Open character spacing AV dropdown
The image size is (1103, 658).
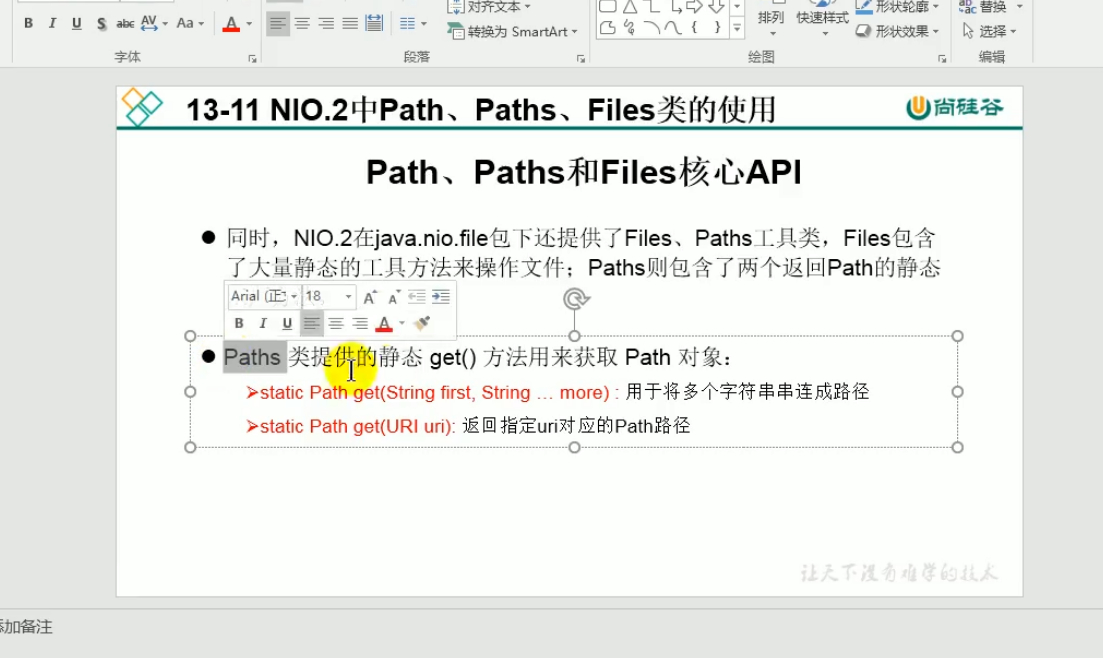click(154, 23)
